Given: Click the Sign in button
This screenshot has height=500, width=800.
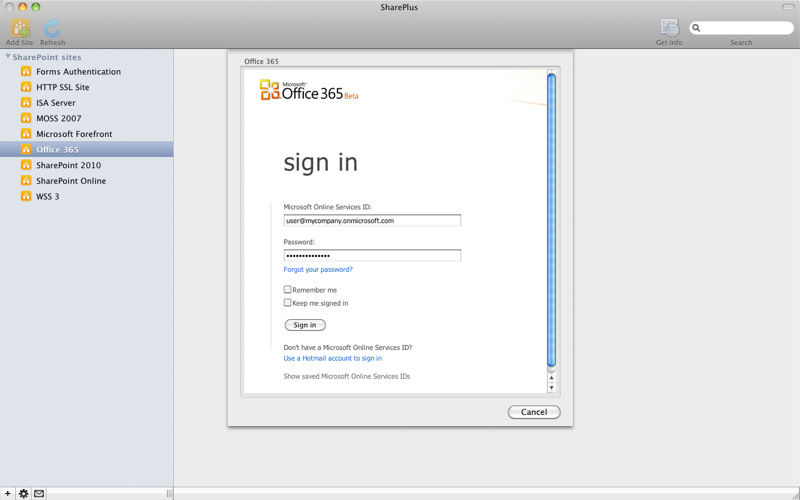Looking at the screenshot, I should tap(305, 325).
